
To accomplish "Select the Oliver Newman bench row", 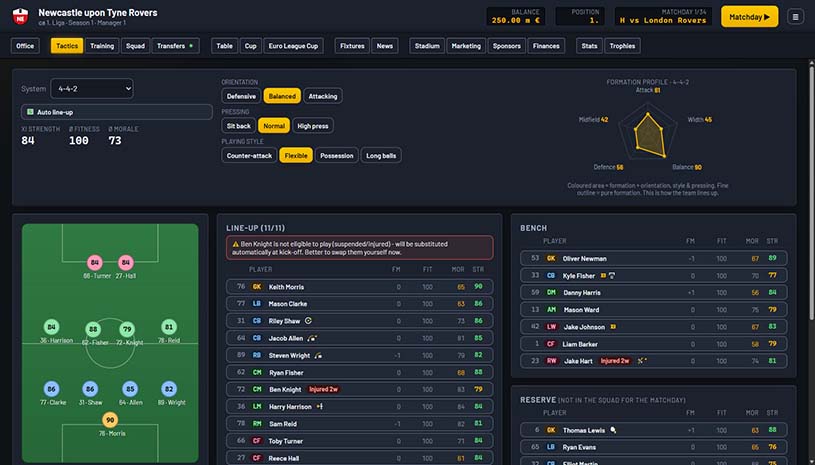I will [653, 258].
